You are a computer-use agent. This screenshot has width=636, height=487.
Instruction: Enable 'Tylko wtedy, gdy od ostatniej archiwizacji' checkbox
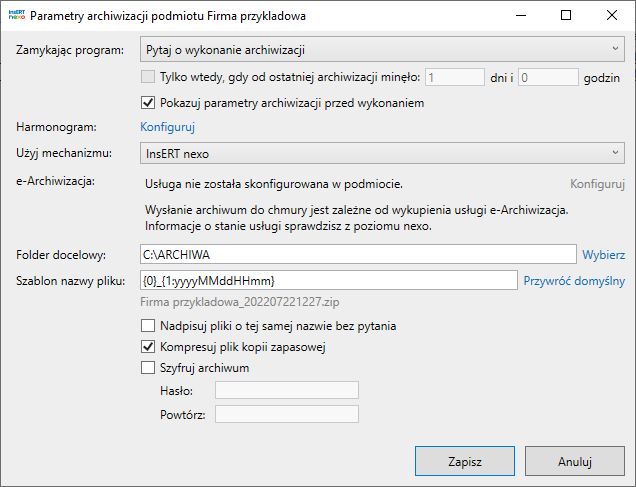[149, 77]
